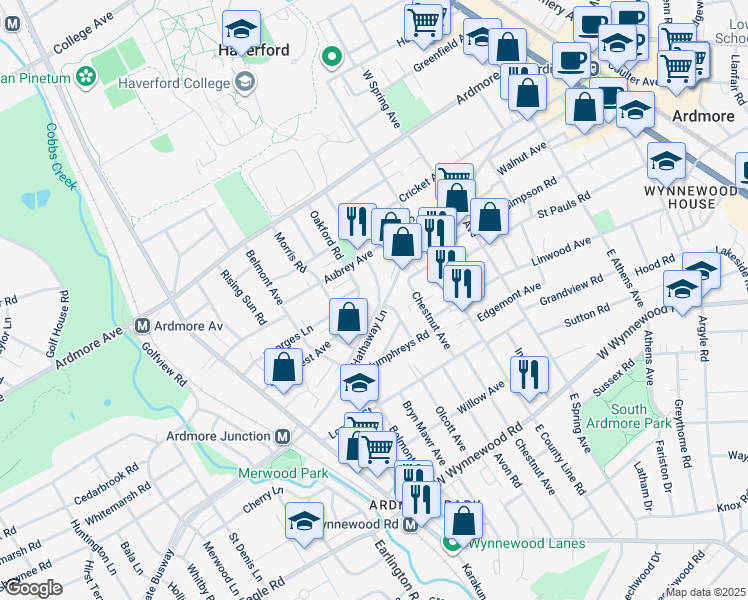Select the Golfview Rd street label
The height and width of the screenshot is (600, 748).
coord(164,364)
